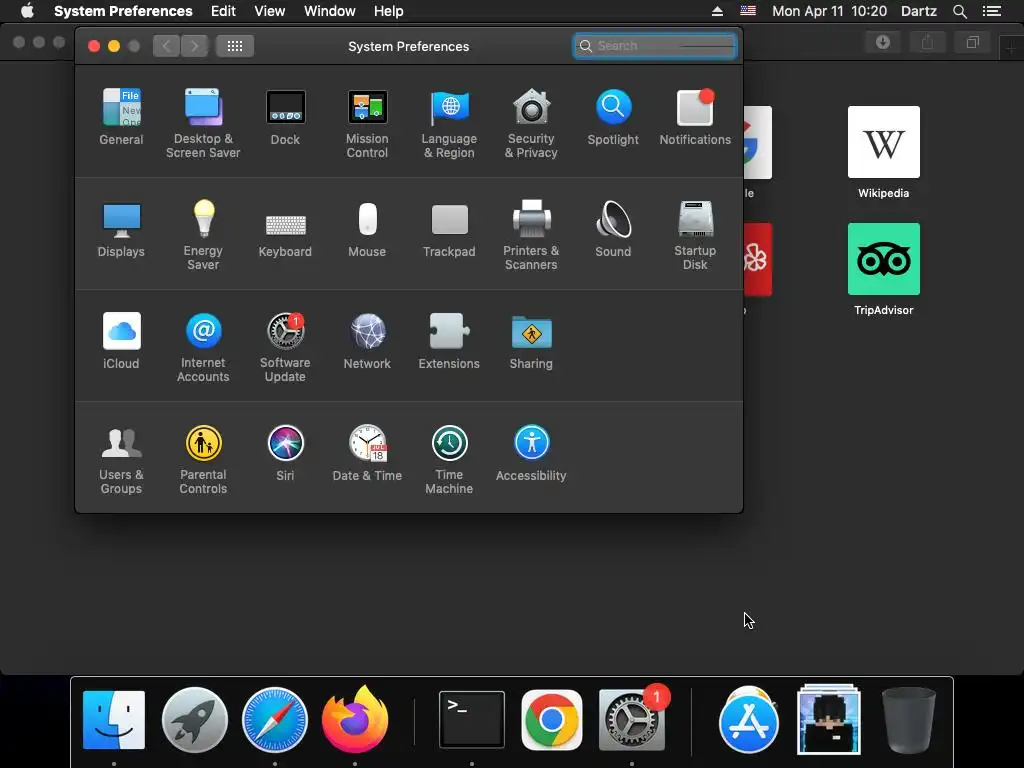Open the Window menu
Image resolution: width=1024 pixels, height=768 pixels.
(x=330, y=11)
